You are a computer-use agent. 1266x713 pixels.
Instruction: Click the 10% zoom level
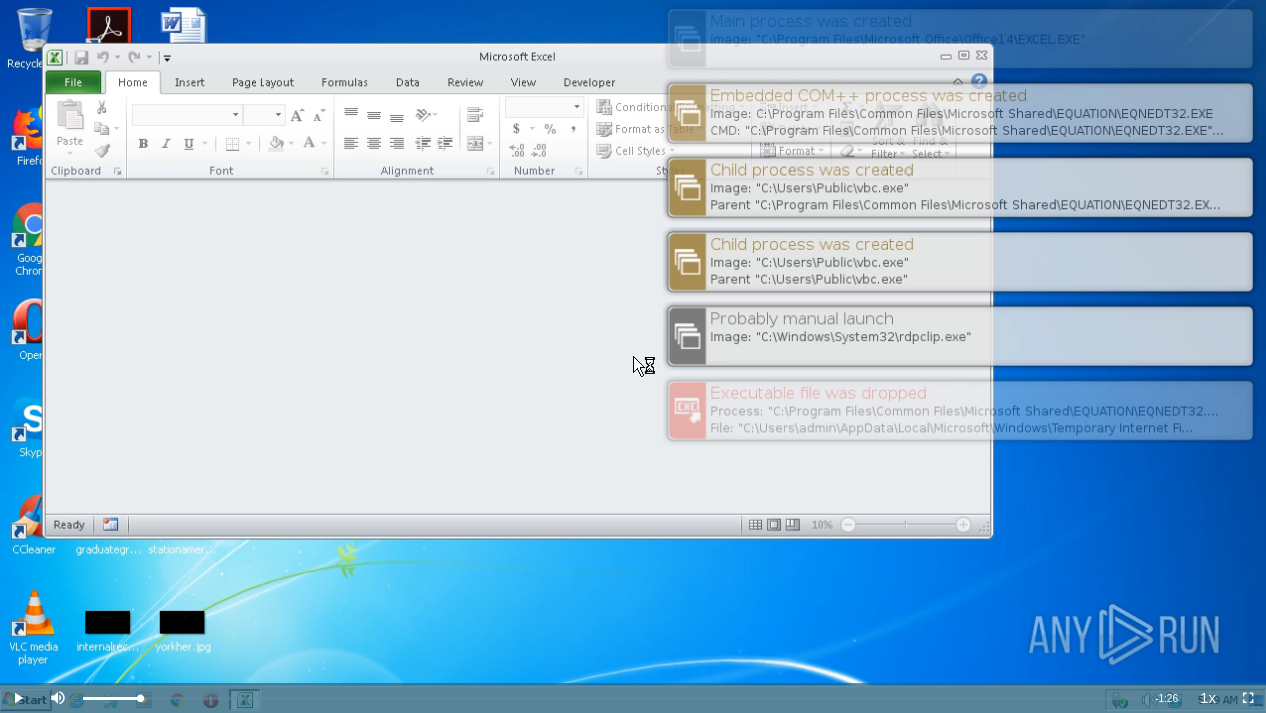click(822, 525)
